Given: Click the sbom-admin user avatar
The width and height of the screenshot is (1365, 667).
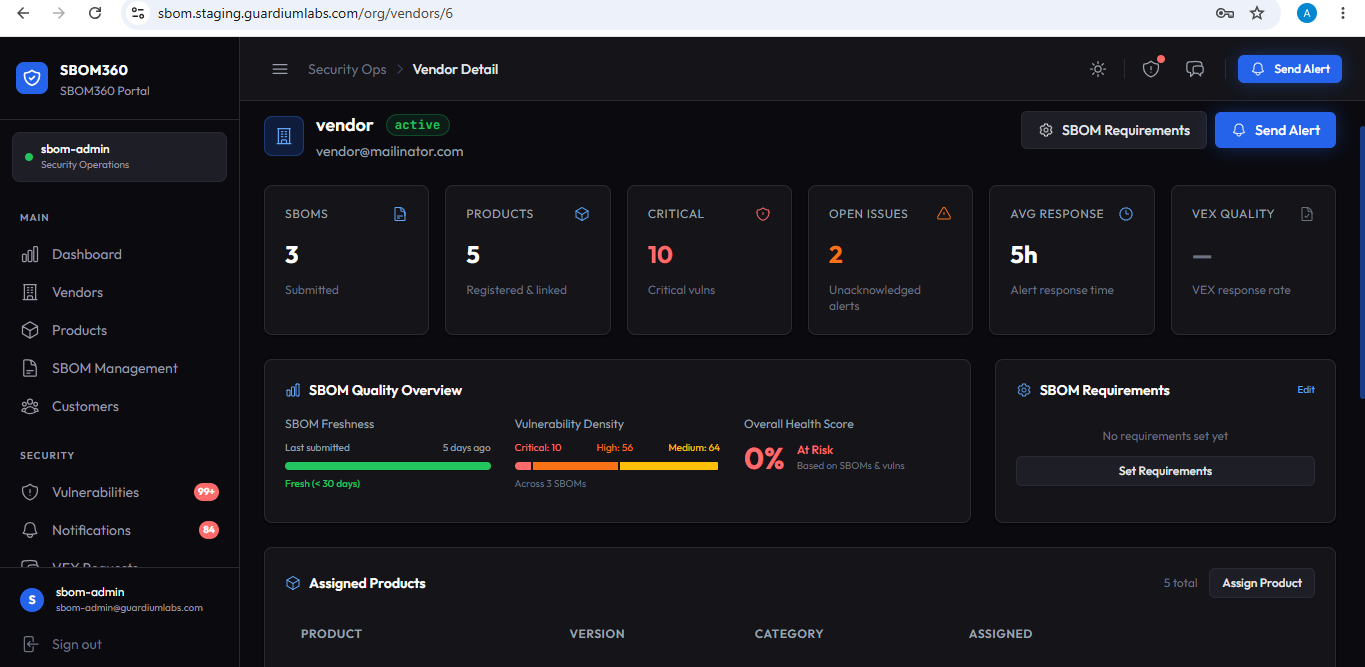Looking at the screenshot, I should (33, 600).
